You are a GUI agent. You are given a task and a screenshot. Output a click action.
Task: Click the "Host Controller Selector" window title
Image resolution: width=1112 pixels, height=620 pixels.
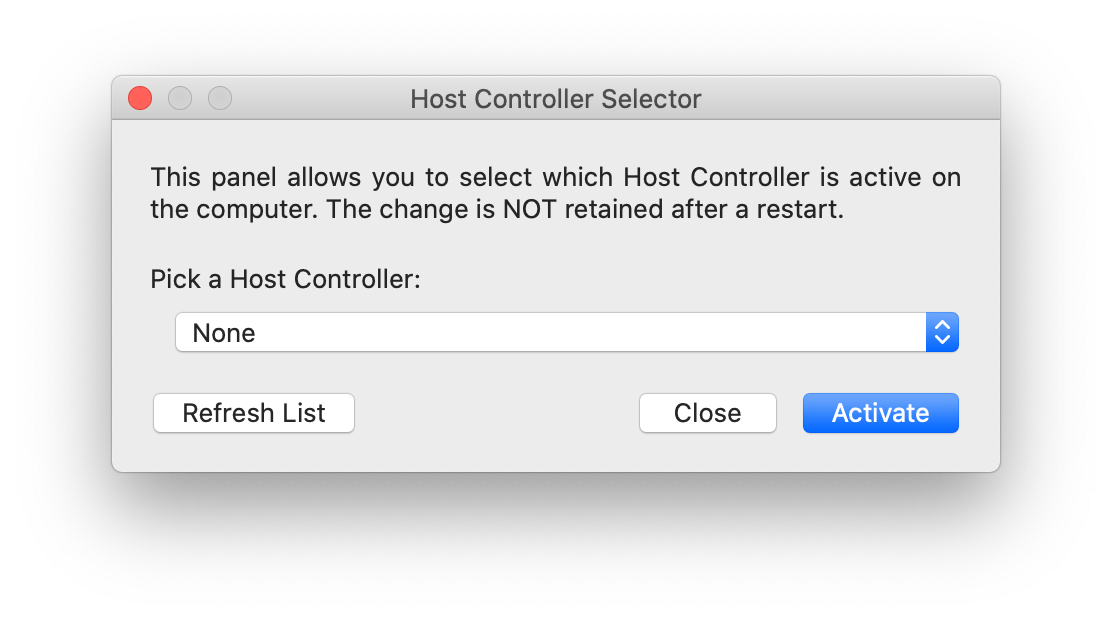[556, 99]
